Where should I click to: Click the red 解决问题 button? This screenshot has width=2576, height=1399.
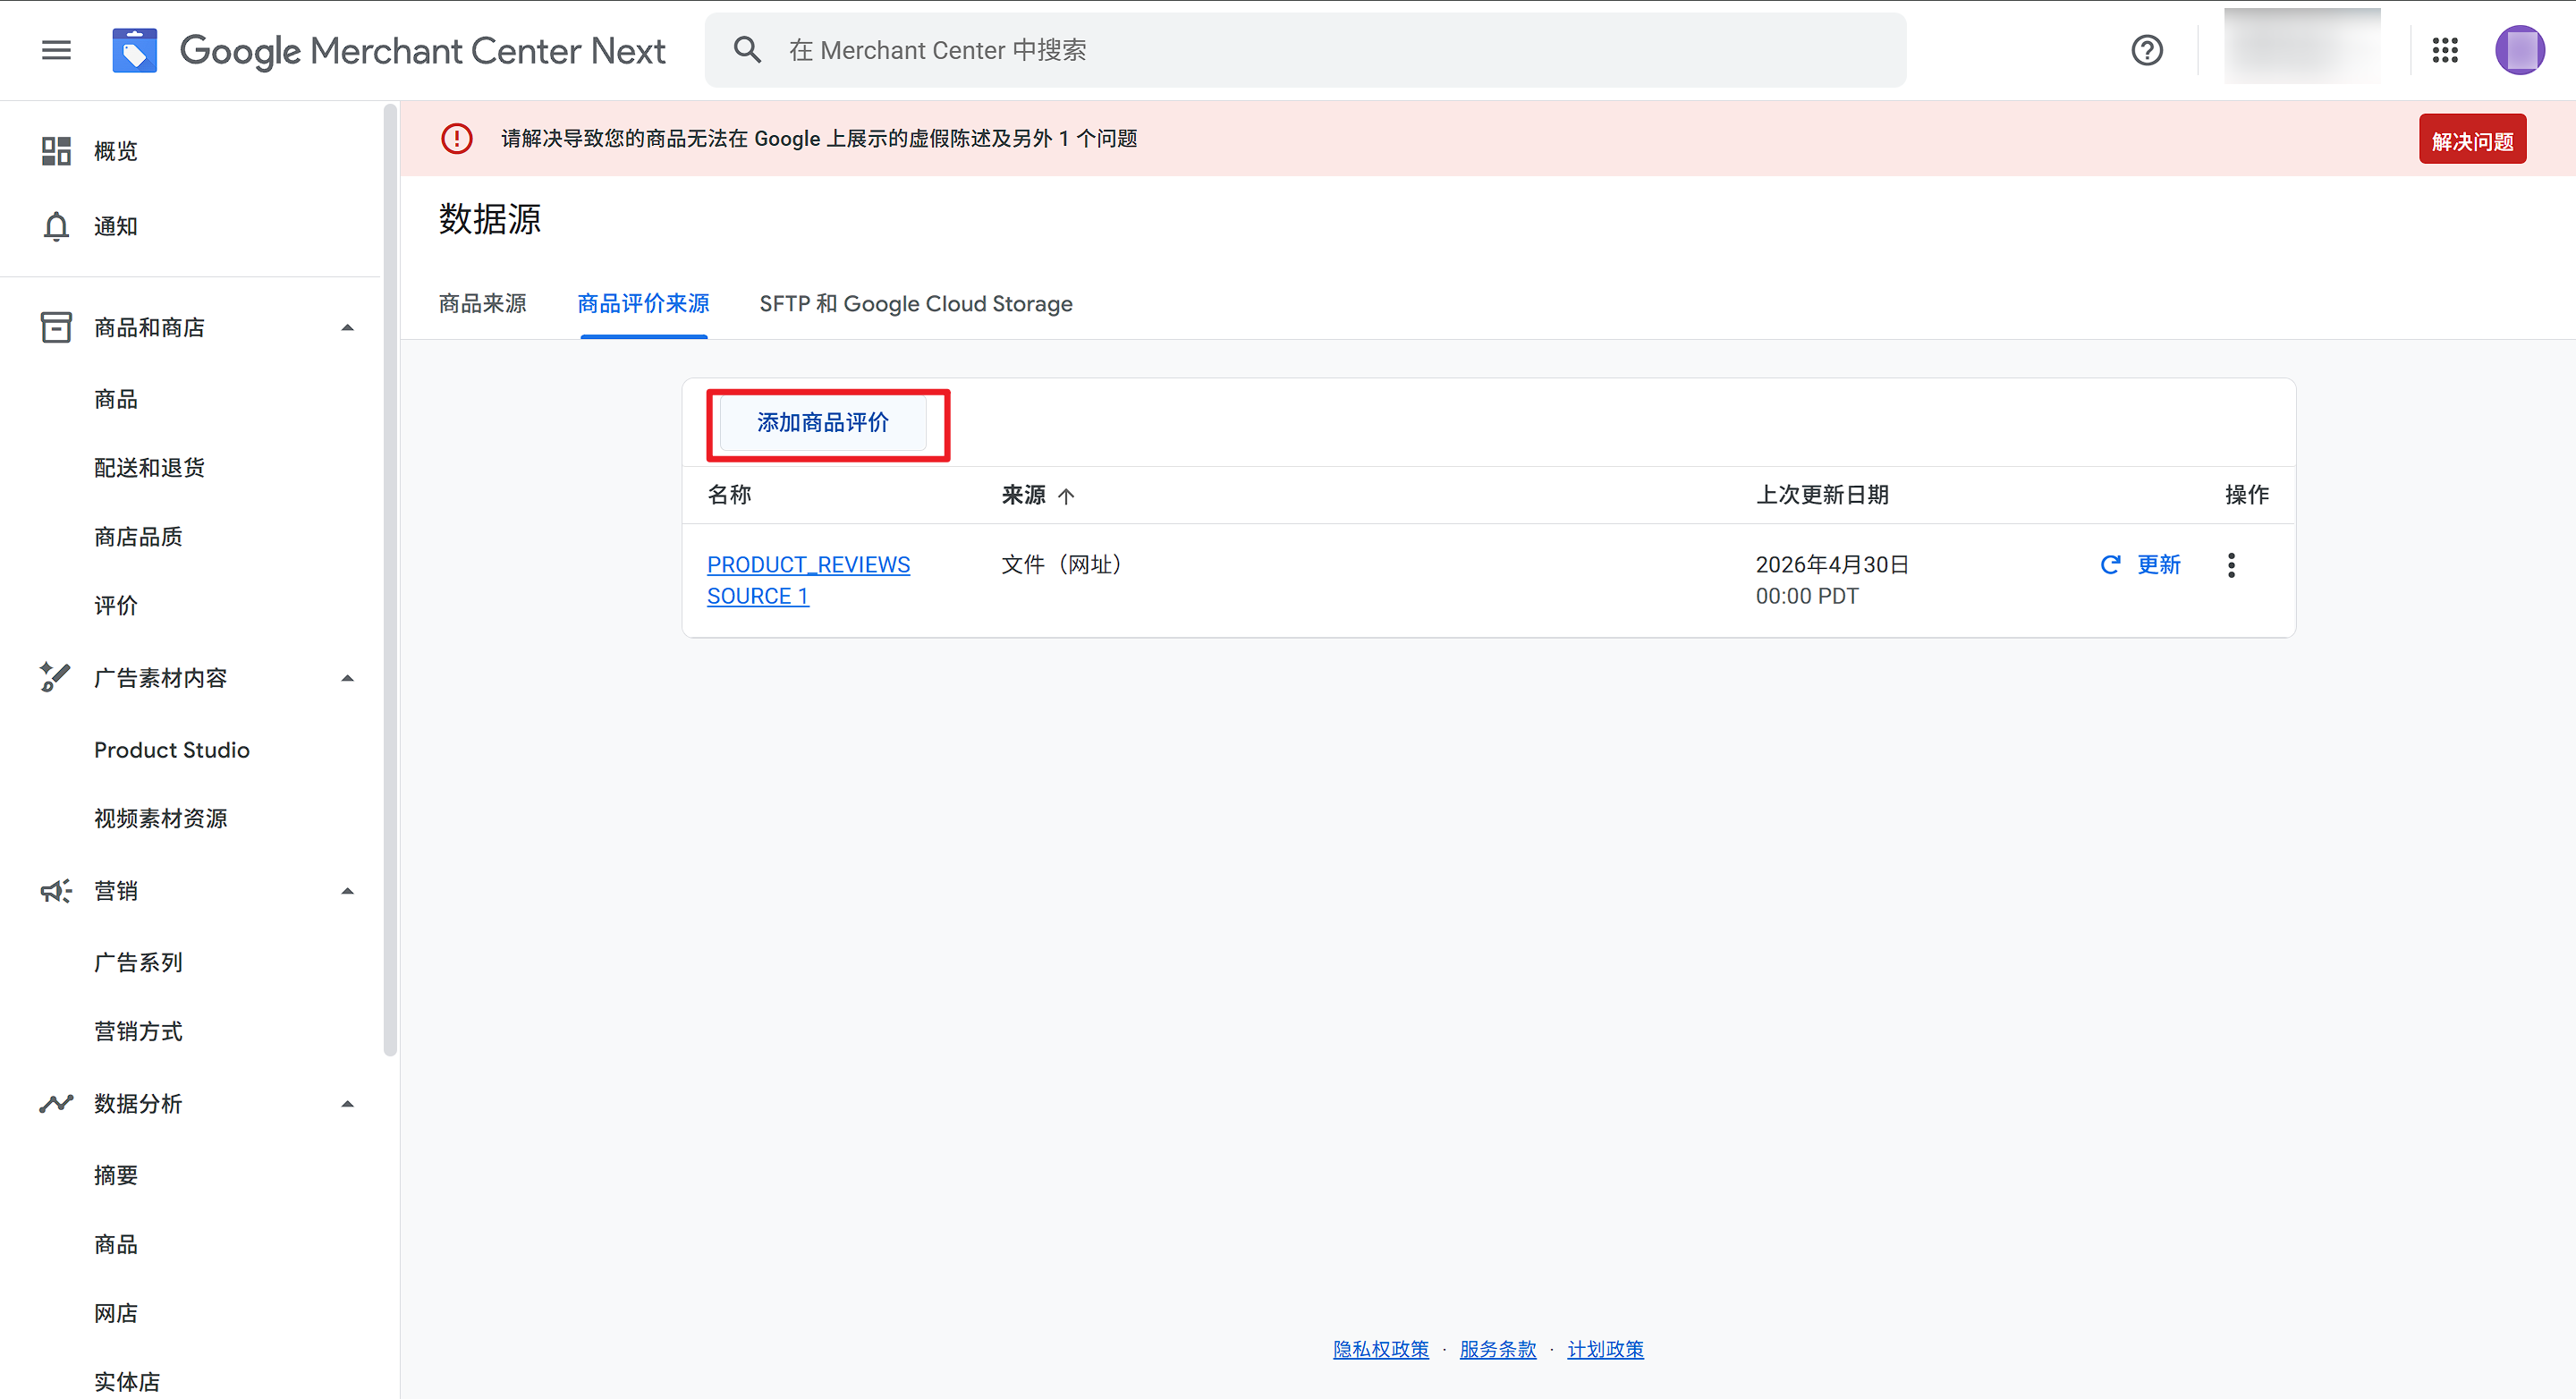[x=2472, y=140]
